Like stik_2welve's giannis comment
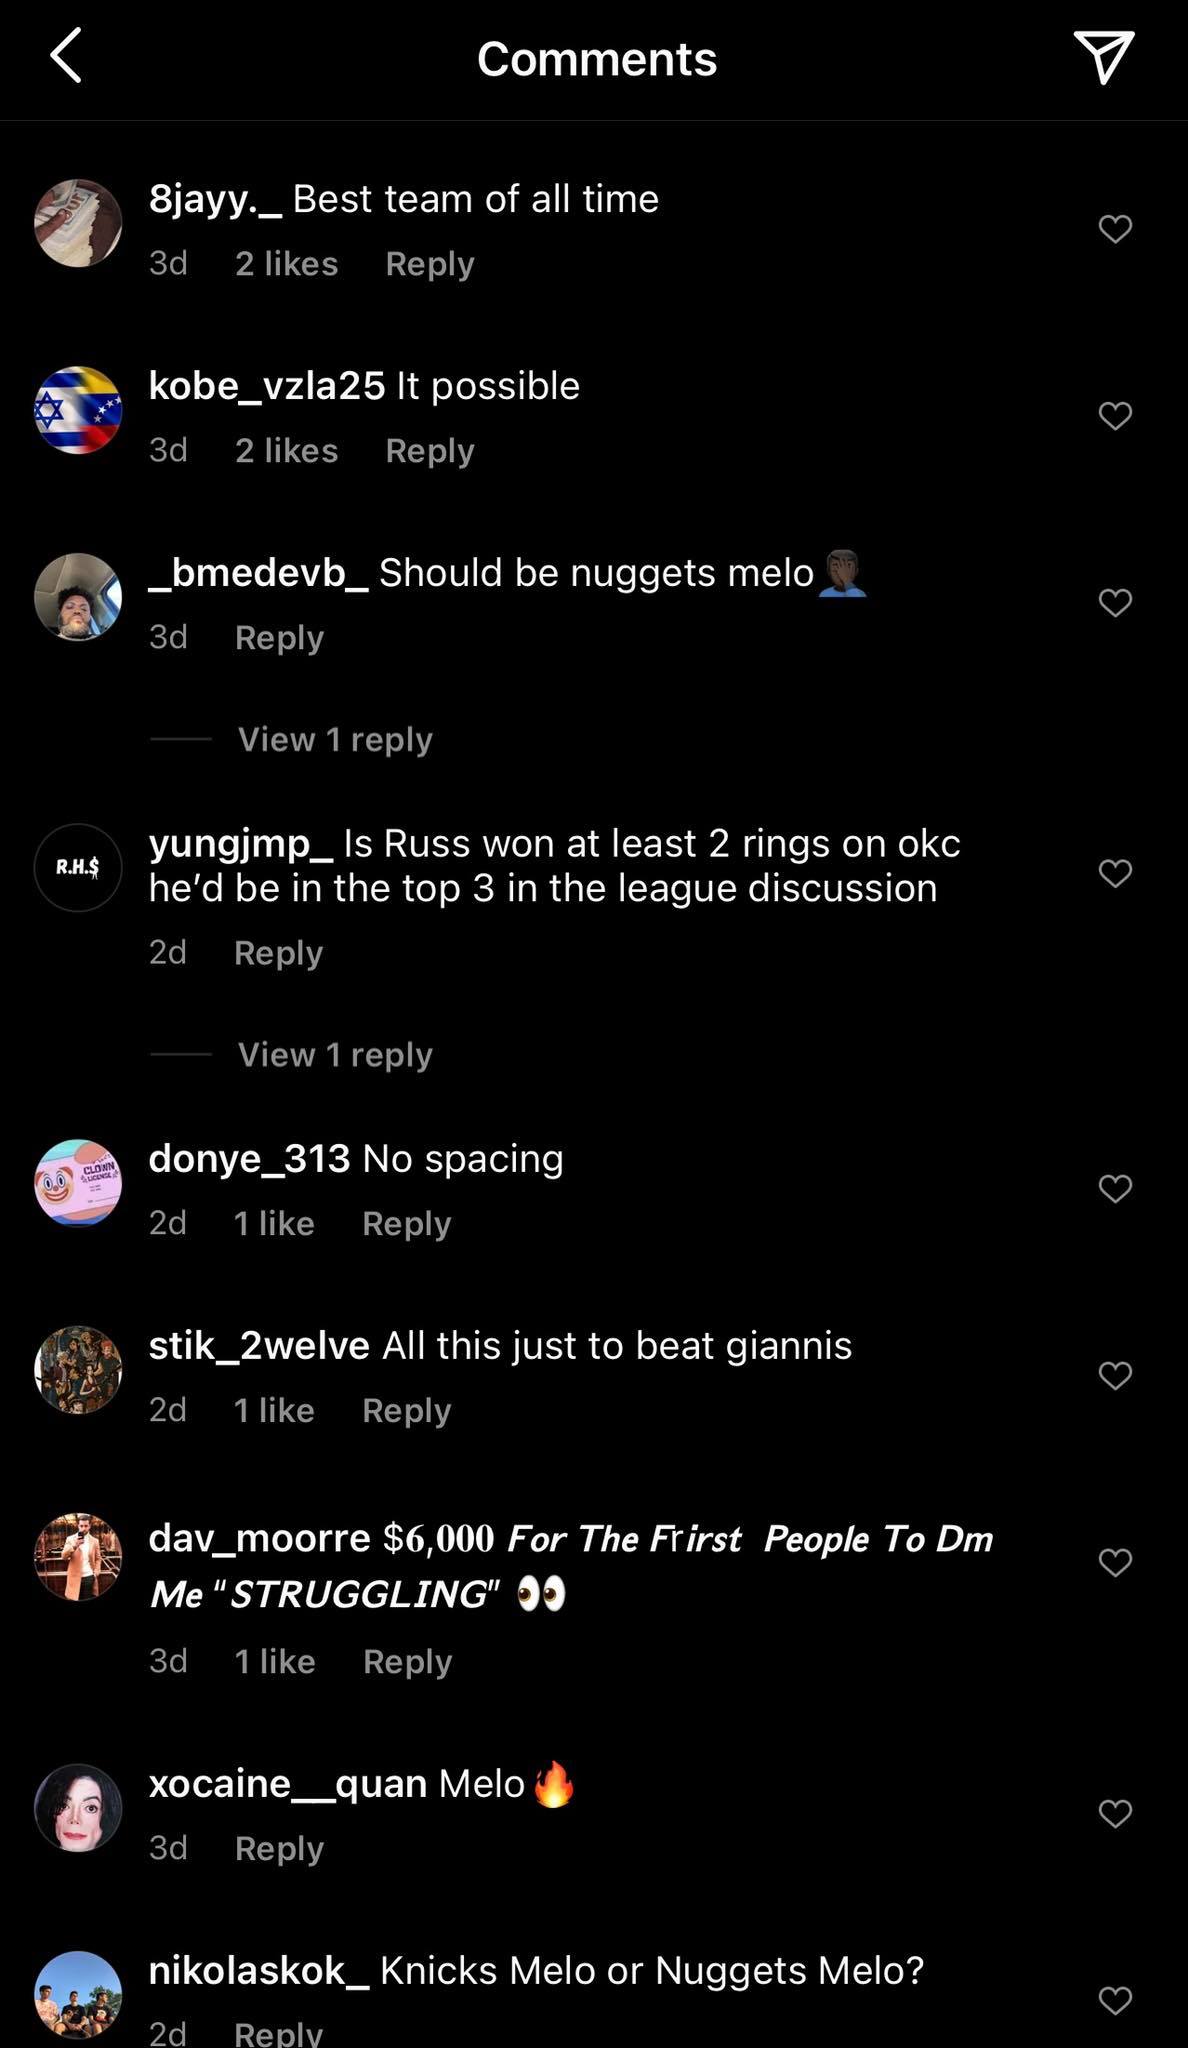 (1115, 1375)
